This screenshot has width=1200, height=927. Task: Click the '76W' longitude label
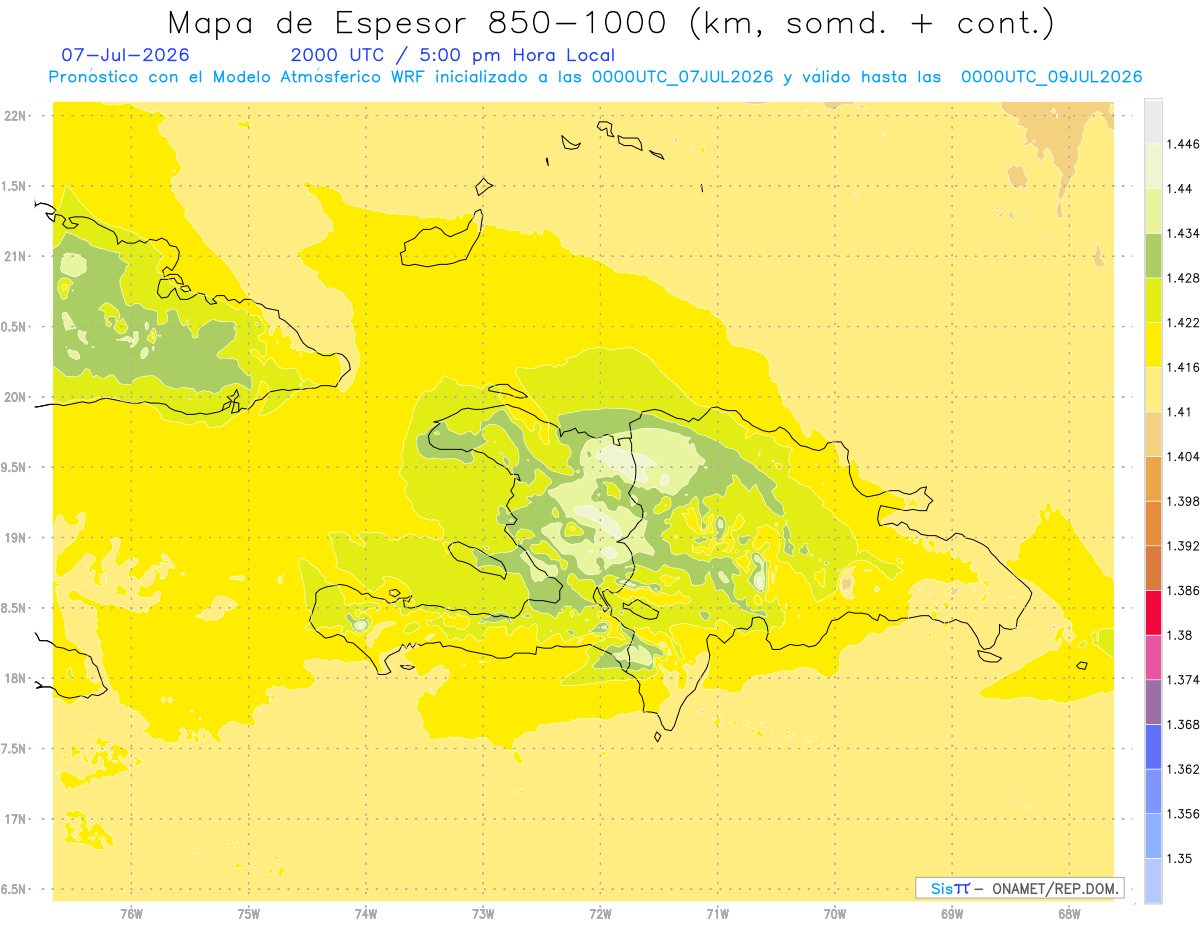pos(131,913)
